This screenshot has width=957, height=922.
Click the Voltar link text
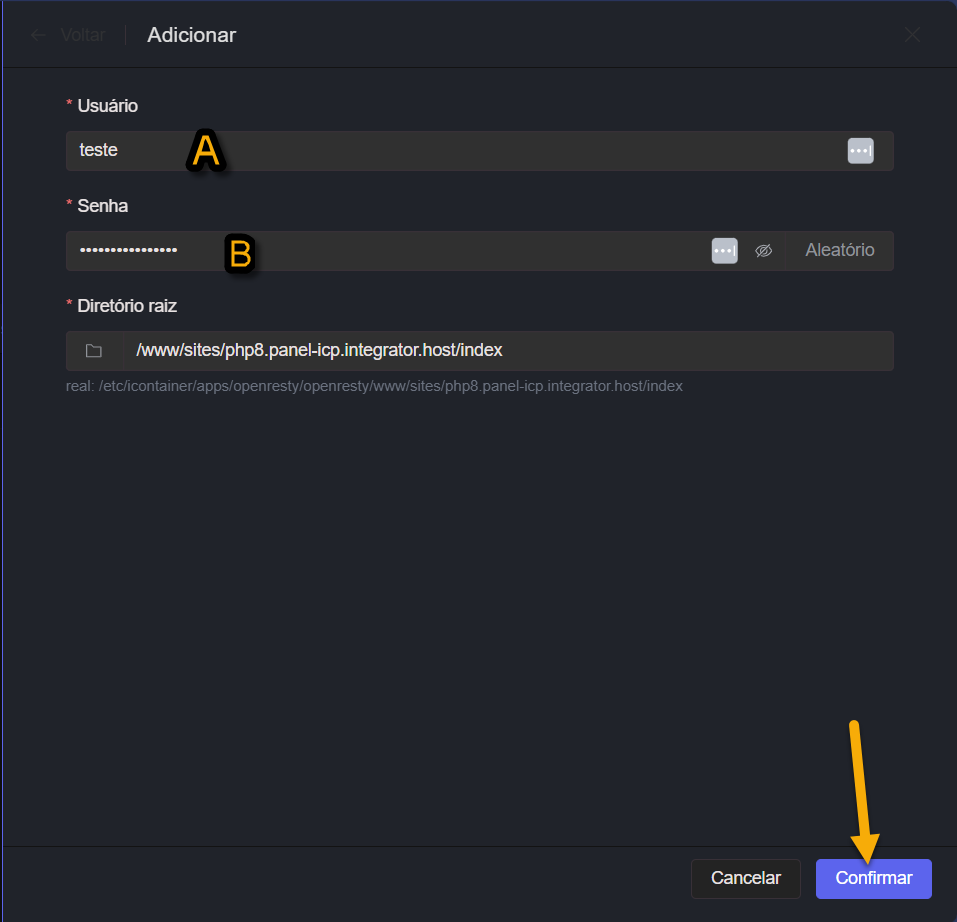coord(82,35)
